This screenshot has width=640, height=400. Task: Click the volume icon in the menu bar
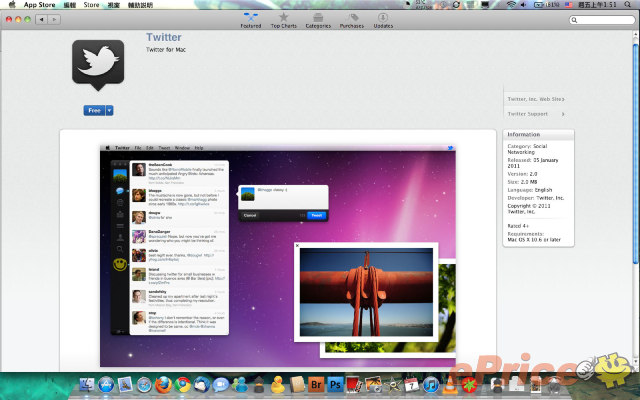click(524, 4)
